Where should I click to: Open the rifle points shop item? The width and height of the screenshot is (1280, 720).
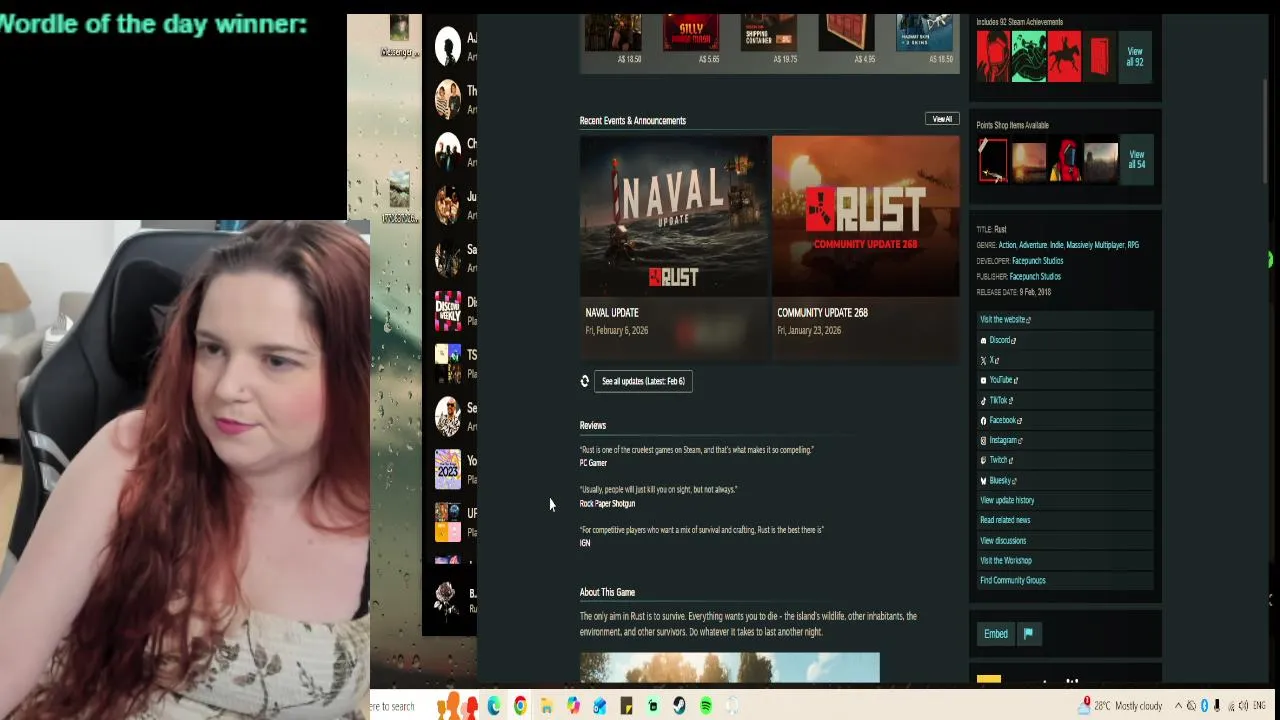(x=993, y=160)
